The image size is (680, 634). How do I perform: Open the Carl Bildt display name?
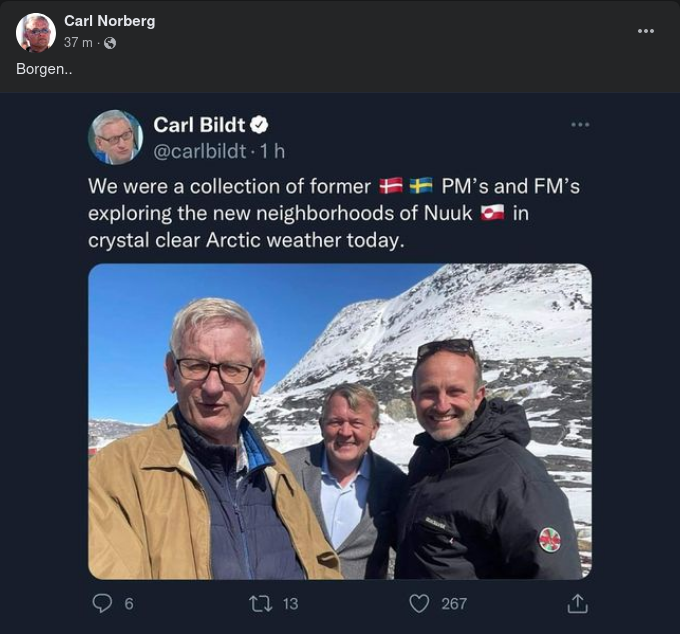pos(198,125)
